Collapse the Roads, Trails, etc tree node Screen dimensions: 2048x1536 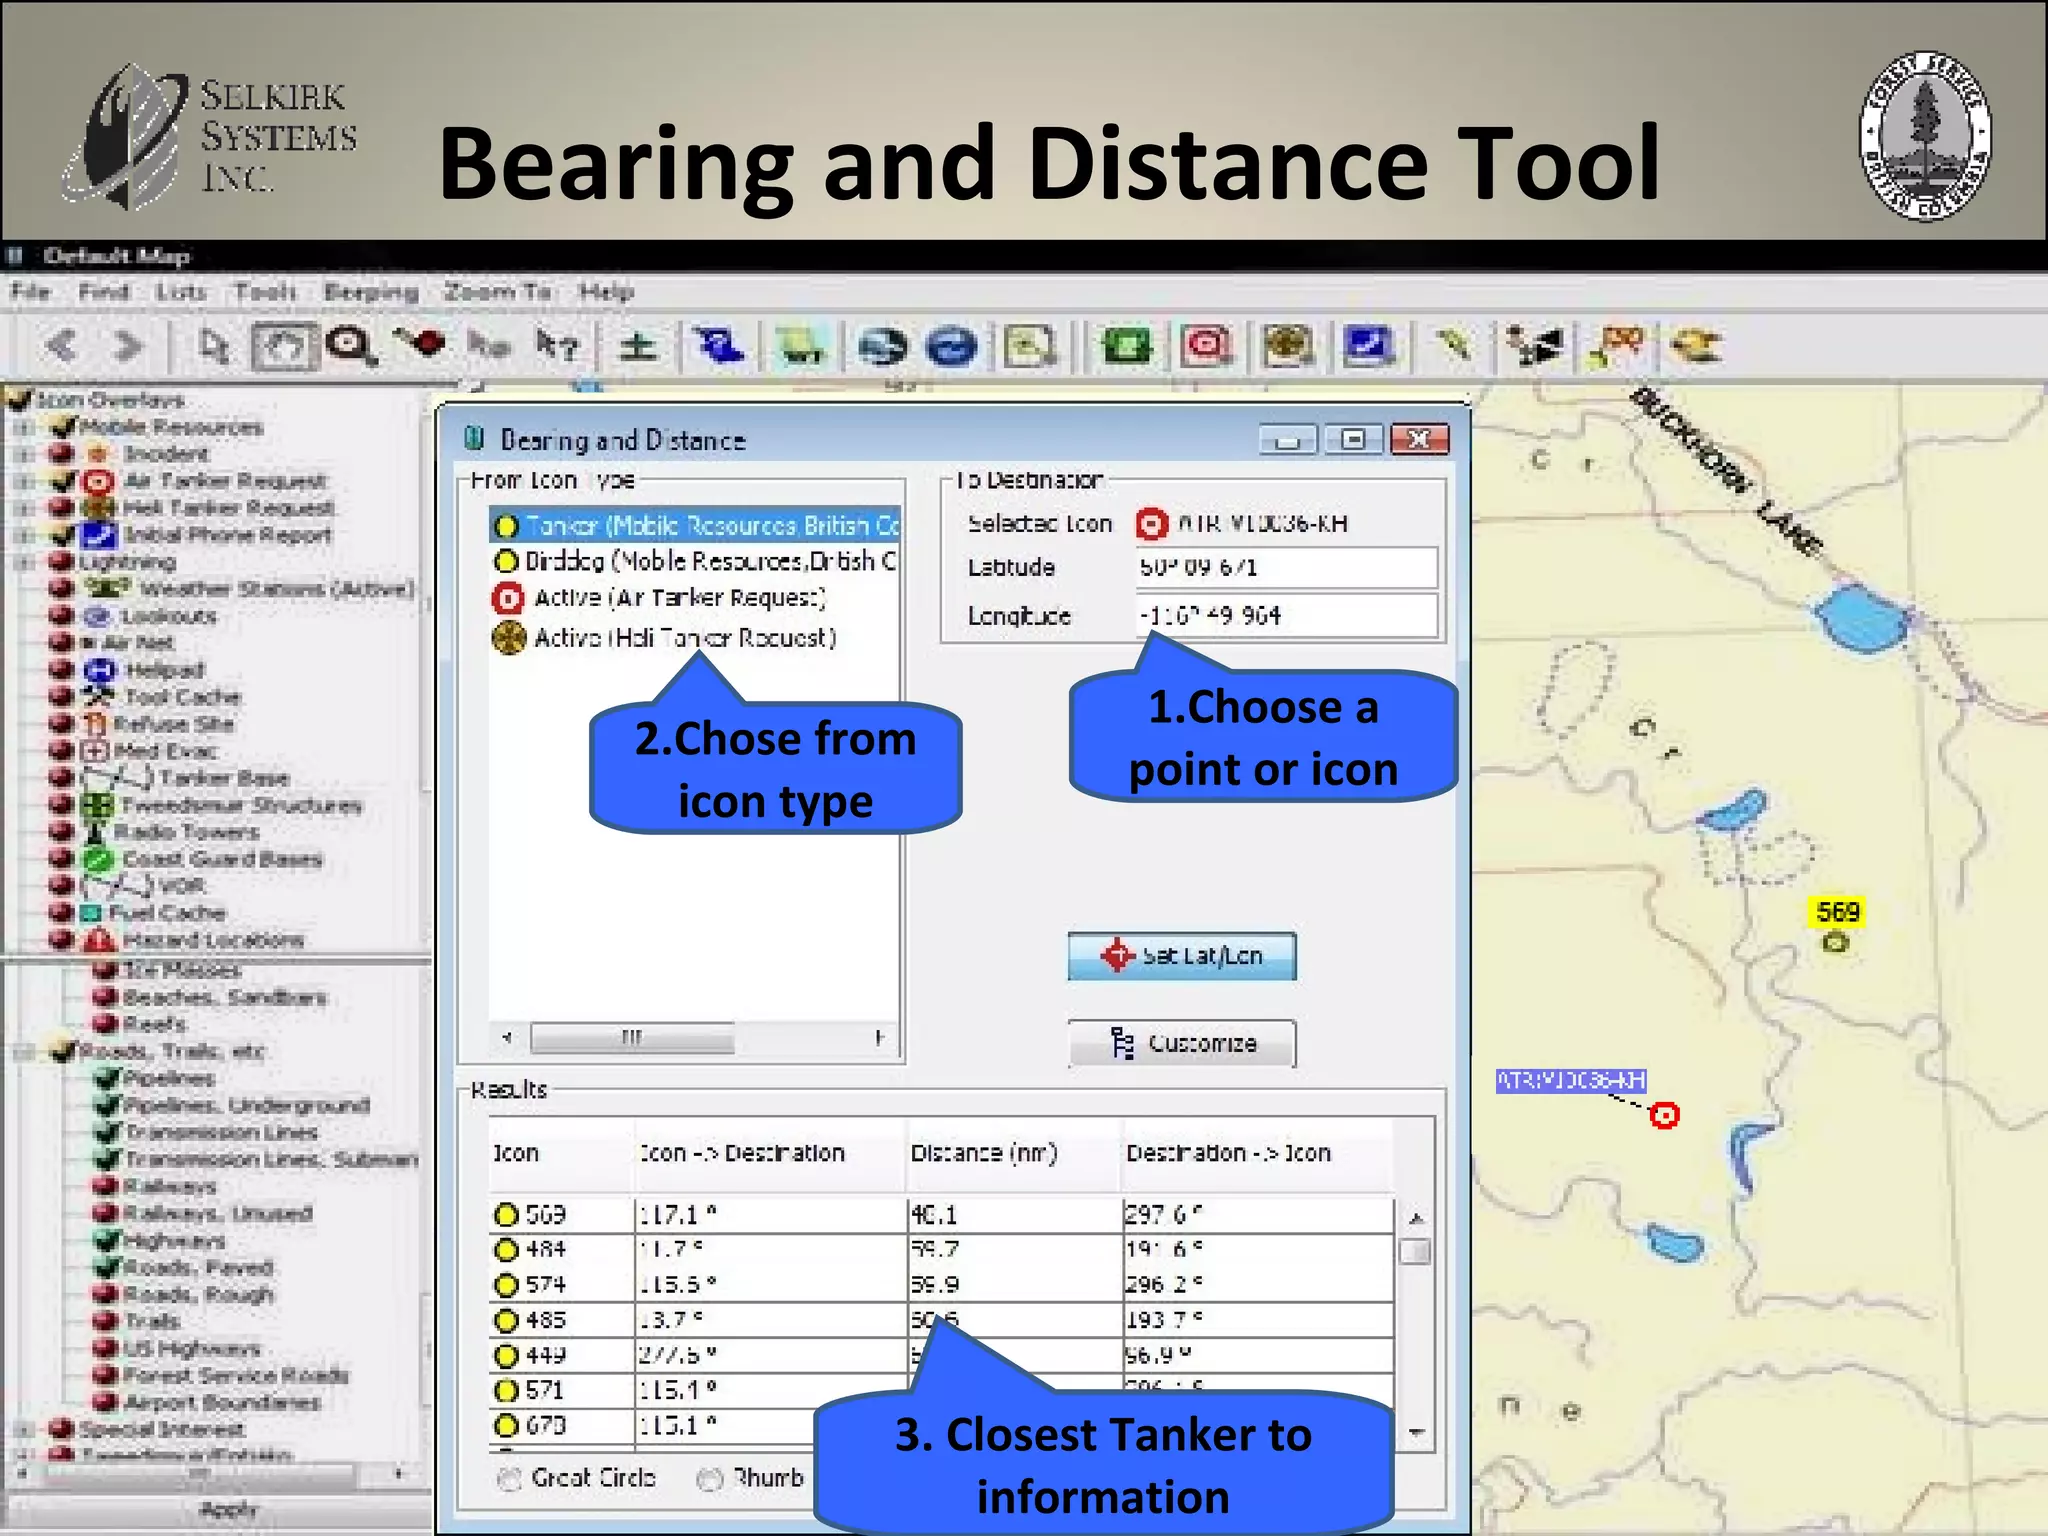click(x=24, y=1052)
